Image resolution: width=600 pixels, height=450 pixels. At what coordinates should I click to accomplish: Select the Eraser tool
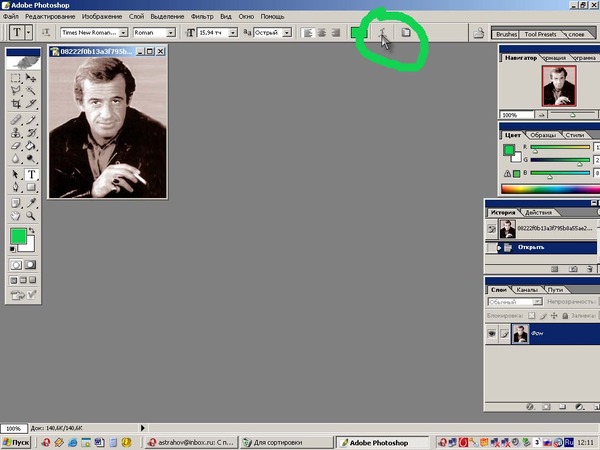tap(15, 145)
